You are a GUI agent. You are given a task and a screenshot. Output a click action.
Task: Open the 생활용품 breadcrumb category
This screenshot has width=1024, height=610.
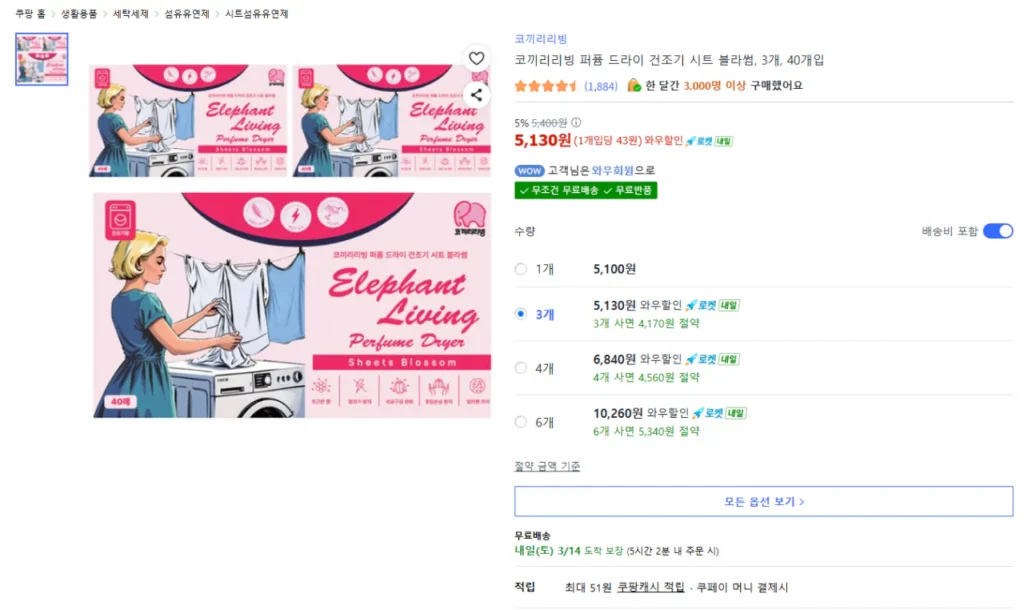click(79, 14)
